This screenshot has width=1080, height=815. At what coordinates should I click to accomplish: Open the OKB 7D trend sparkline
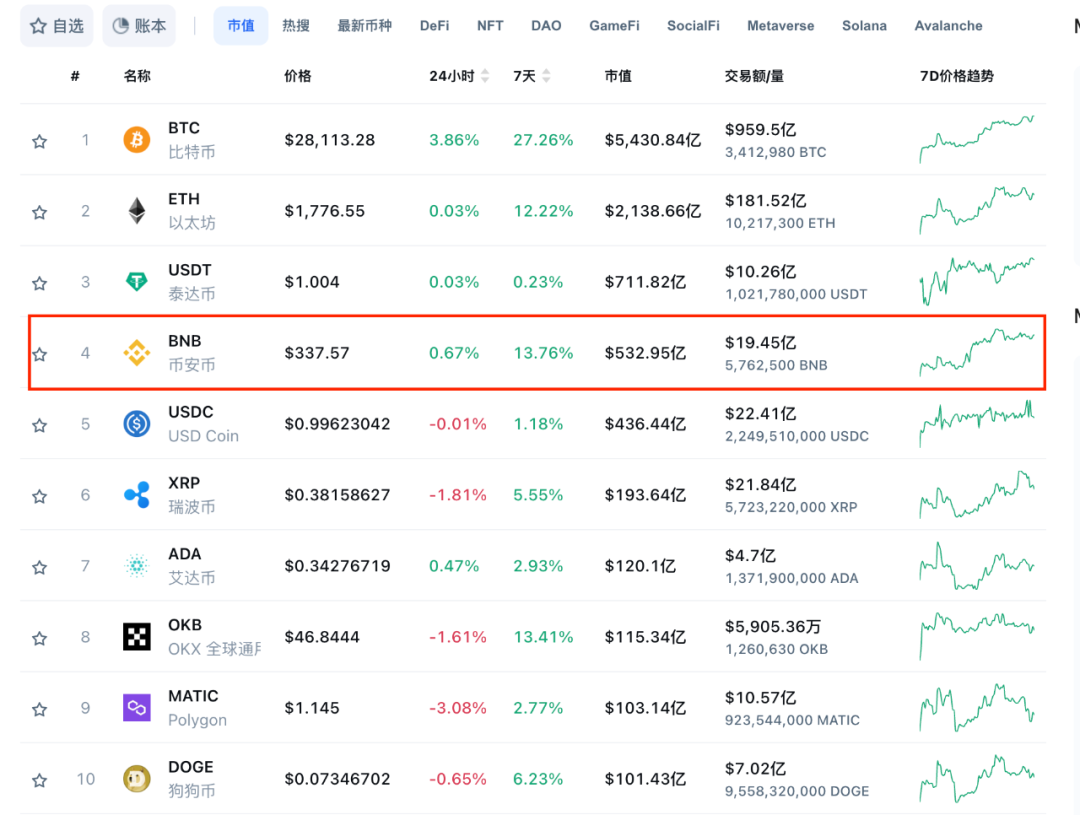tap(977, 636)
